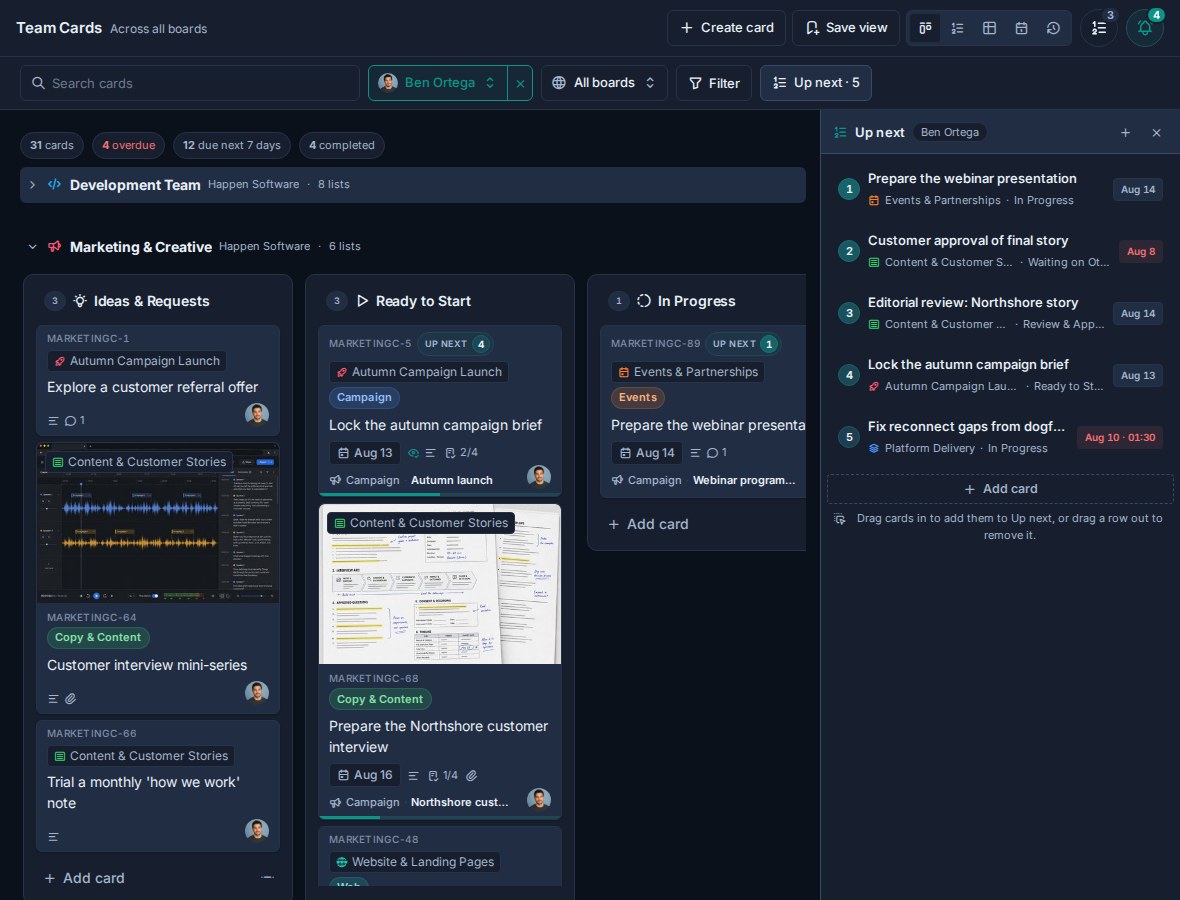The height and width of the screenshot is (900, 1180).
Task: Click the Create card button
Action: click(x=726, y=28)
